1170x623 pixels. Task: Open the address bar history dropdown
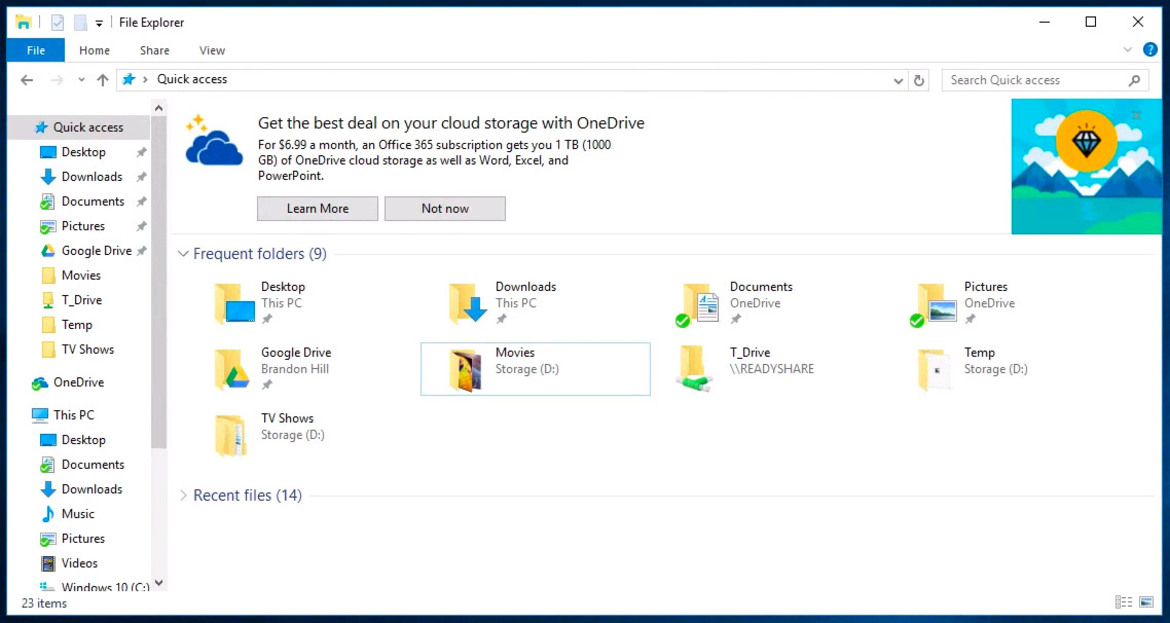pos(898,81)
